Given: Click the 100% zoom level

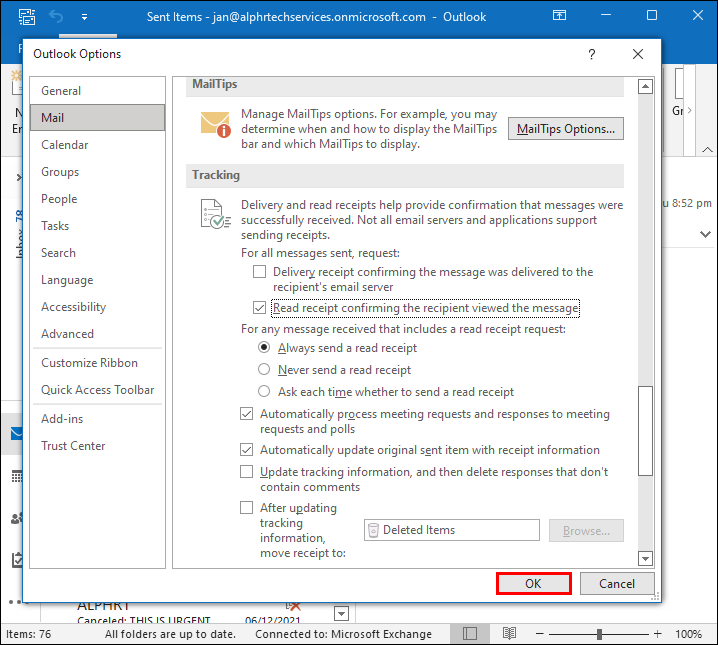Looking at the screenshot, I should coord(689,634).
